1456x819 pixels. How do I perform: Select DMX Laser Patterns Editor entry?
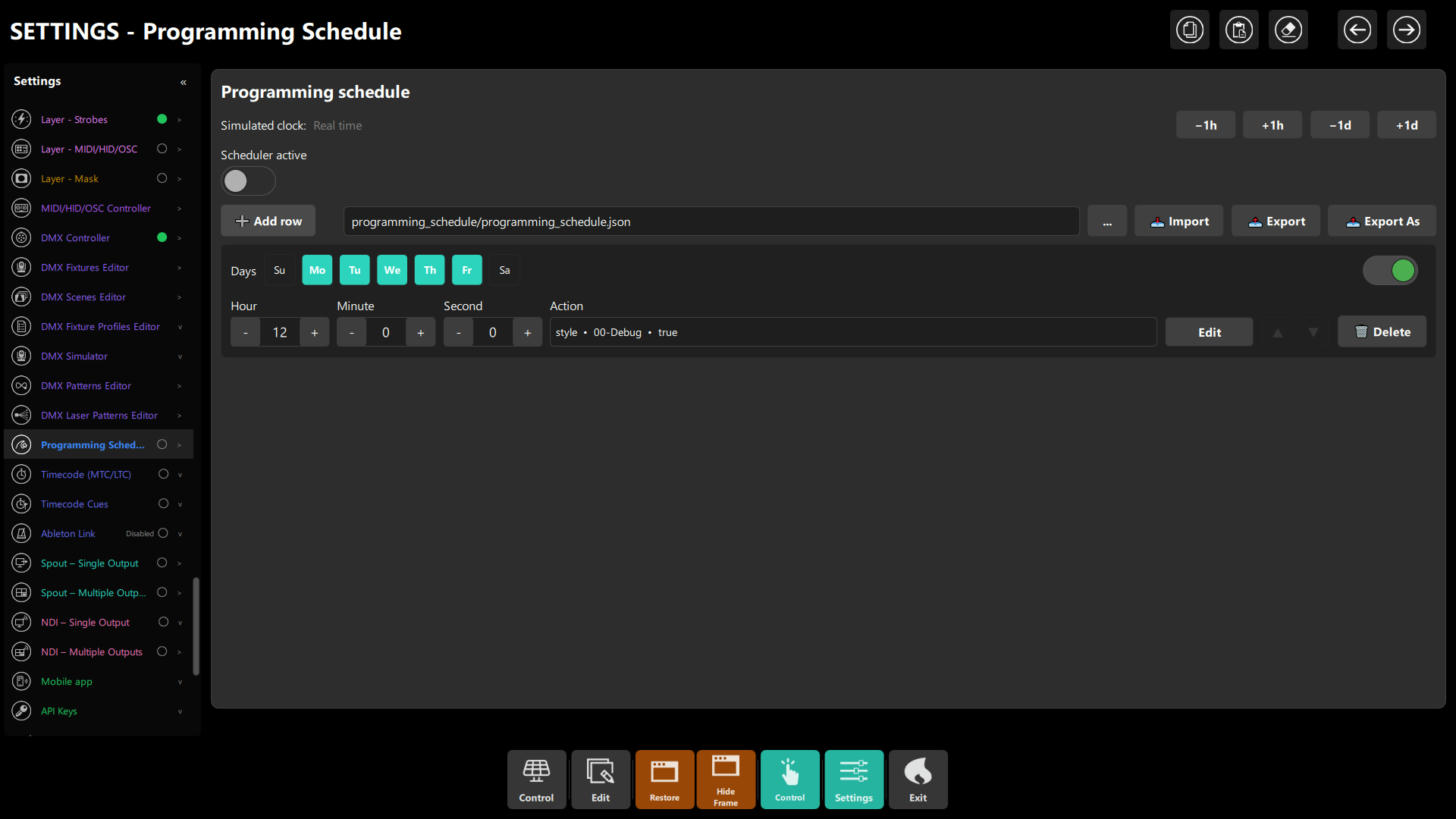click(x=99, y=415)
